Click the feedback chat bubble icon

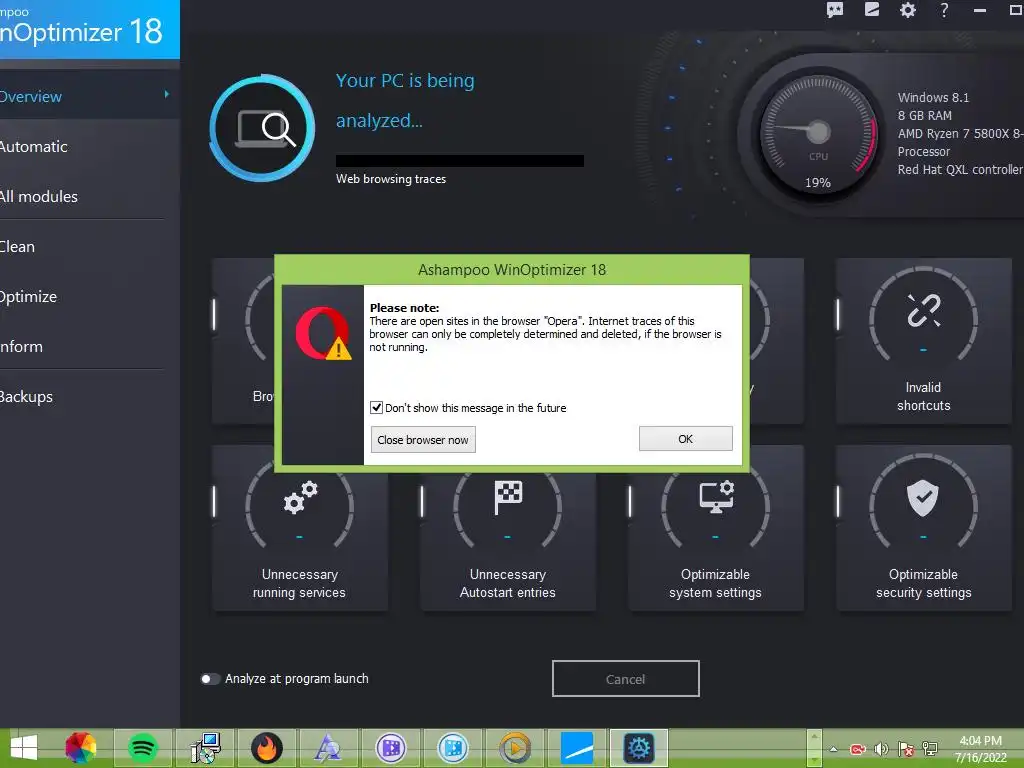835,10
